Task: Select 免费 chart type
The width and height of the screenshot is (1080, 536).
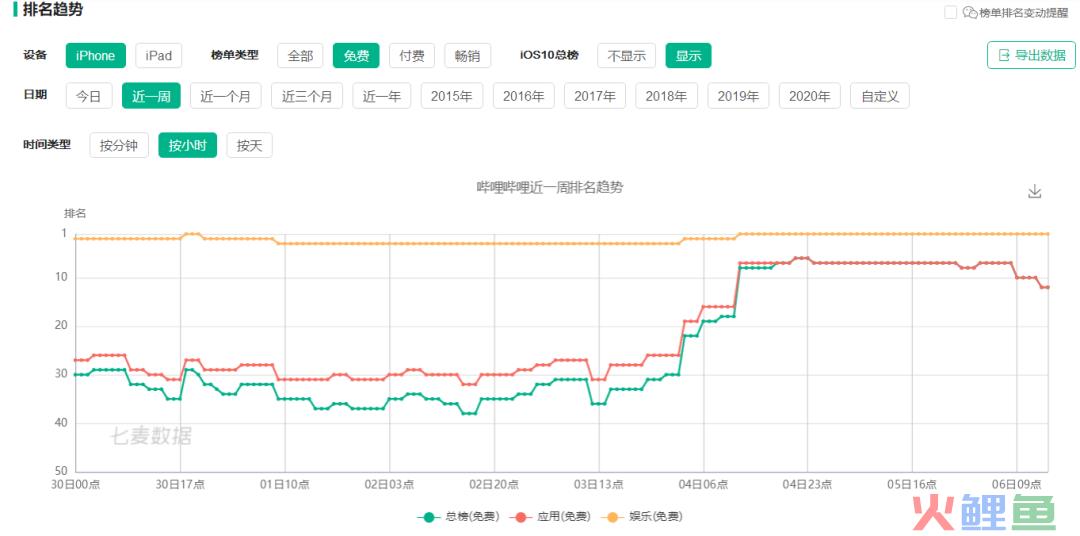Action: click(x=356, y=56)
